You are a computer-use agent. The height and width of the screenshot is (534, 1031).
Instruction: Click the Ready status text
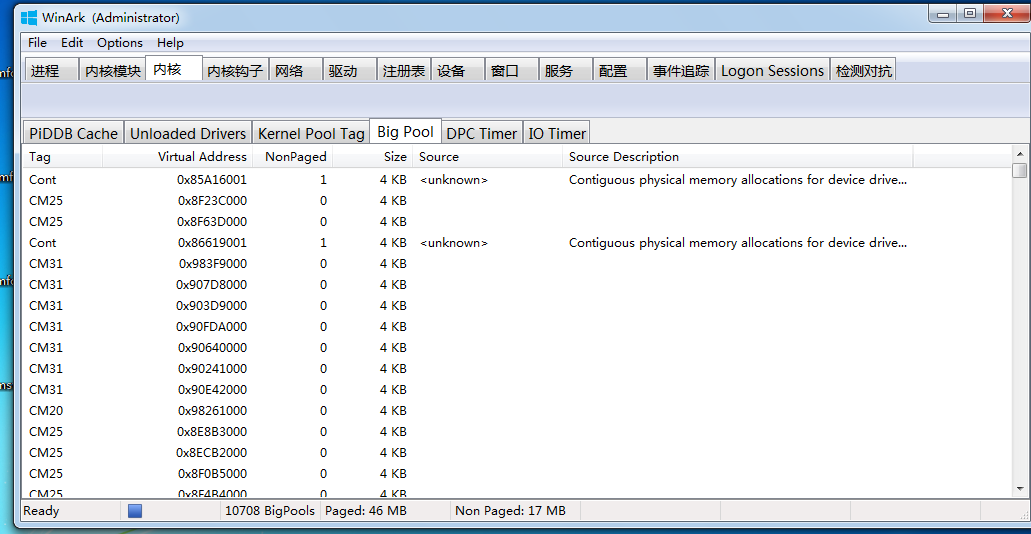41,511
